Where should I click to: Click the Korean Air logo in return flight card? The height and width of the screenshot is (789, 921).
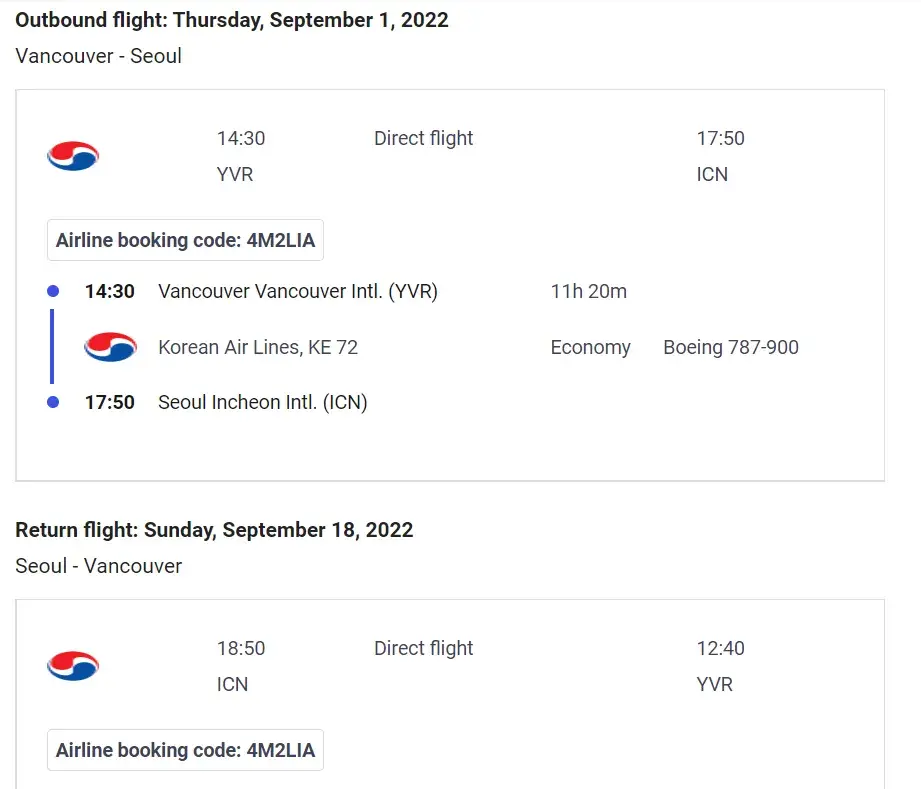pos(73,666)
